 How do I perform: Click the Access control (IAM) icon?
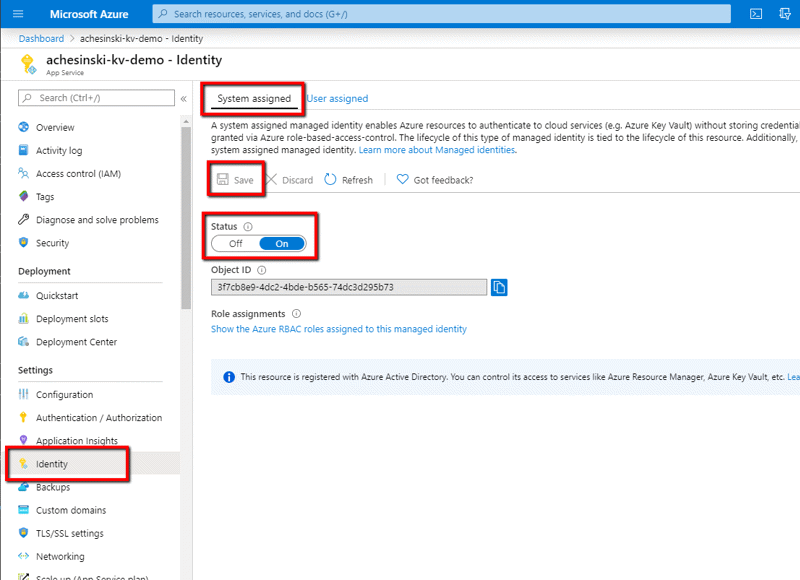(x=23, y=173)
